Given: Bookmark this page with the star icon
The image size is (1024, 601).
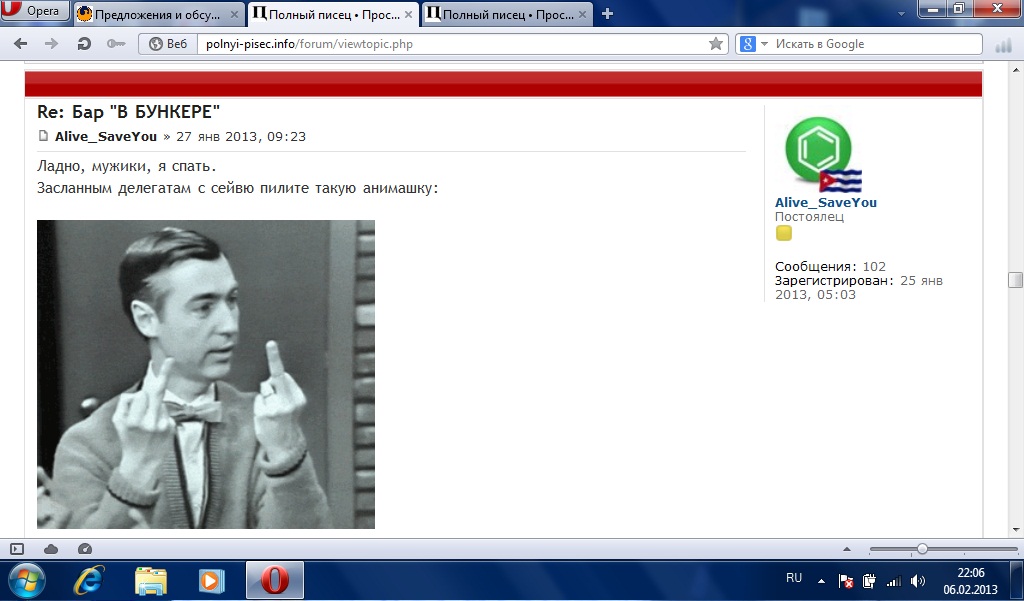Looking at the screenshot, I should tap(716, 44).
